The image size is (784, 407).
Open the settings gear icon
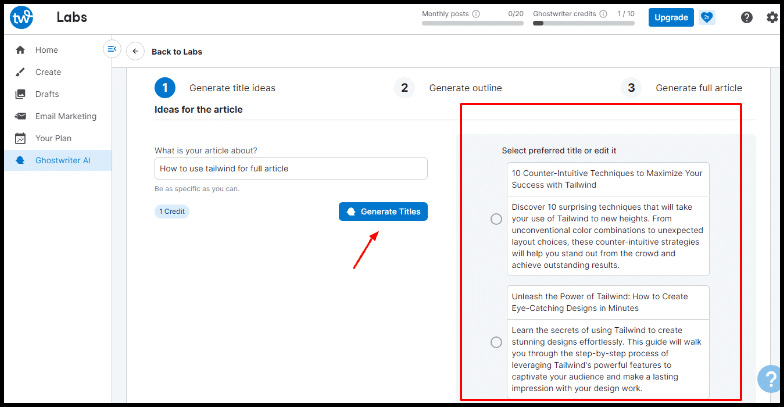[x=772, y=18]
